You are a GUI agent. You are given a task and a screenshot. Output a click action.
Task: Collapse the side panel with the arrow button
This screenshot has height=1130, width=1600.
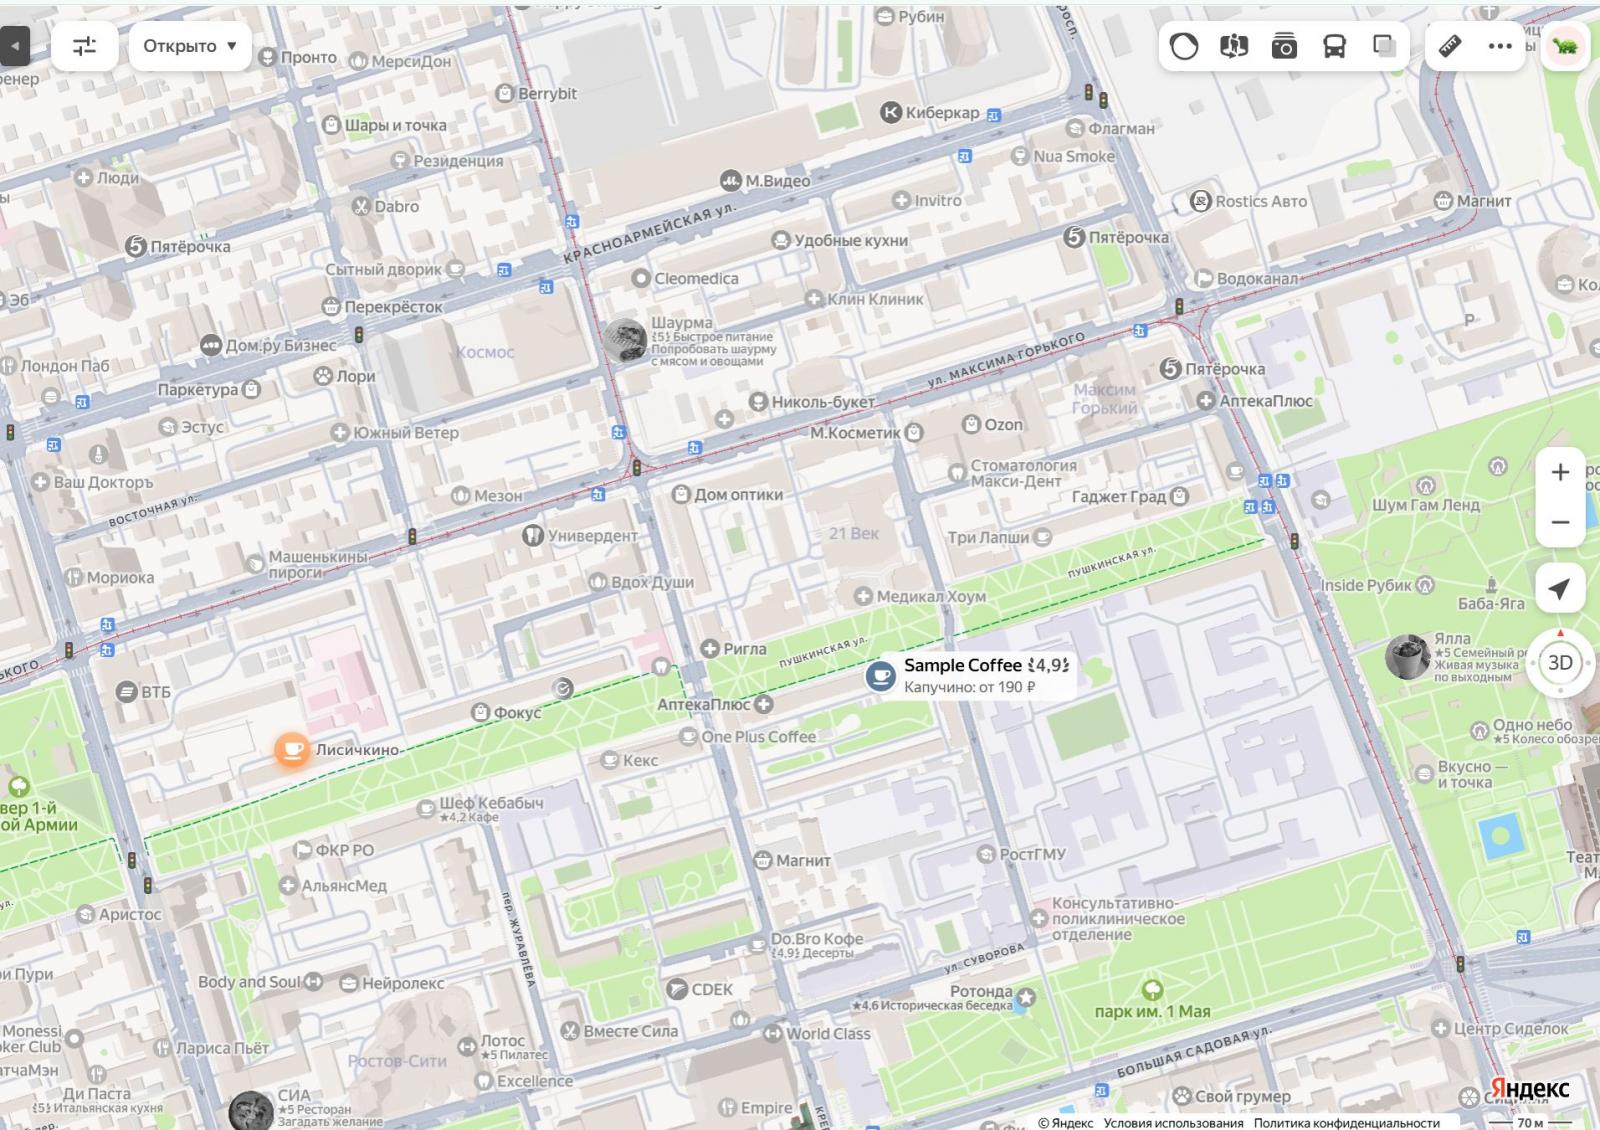tap(15, 46)
